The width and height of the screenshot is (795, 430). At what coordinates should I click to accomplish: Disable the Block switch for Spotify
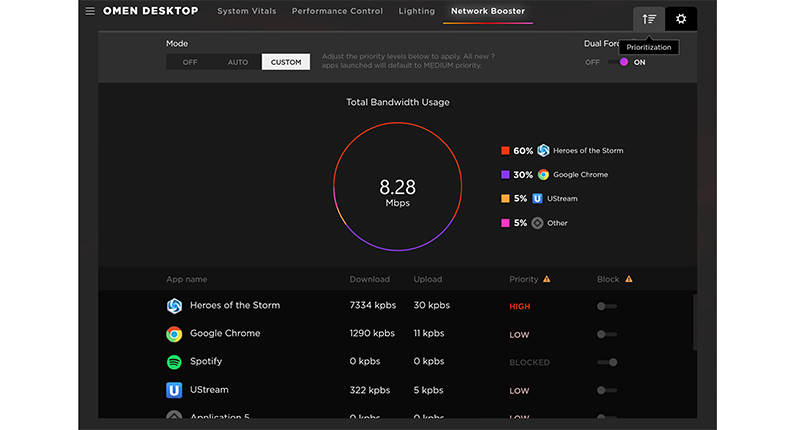click(607, 362)
